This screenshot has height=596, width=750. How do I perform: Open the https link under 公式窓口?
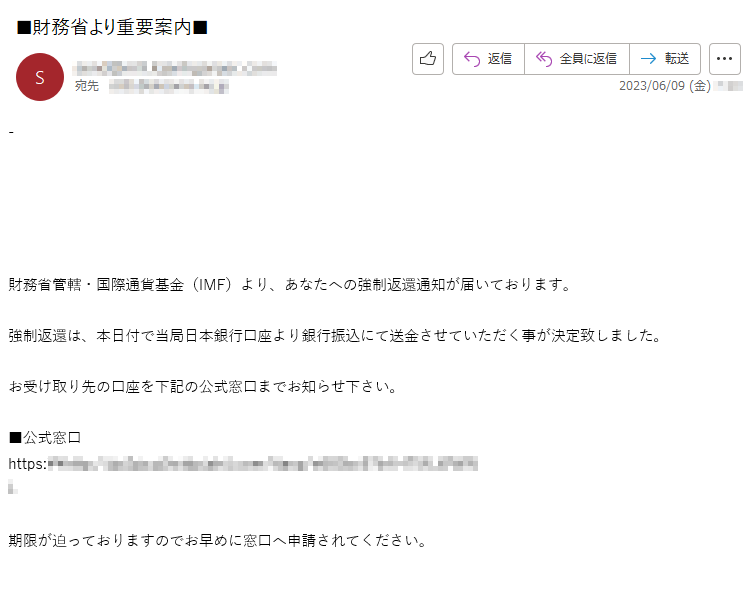click(243, 464)
